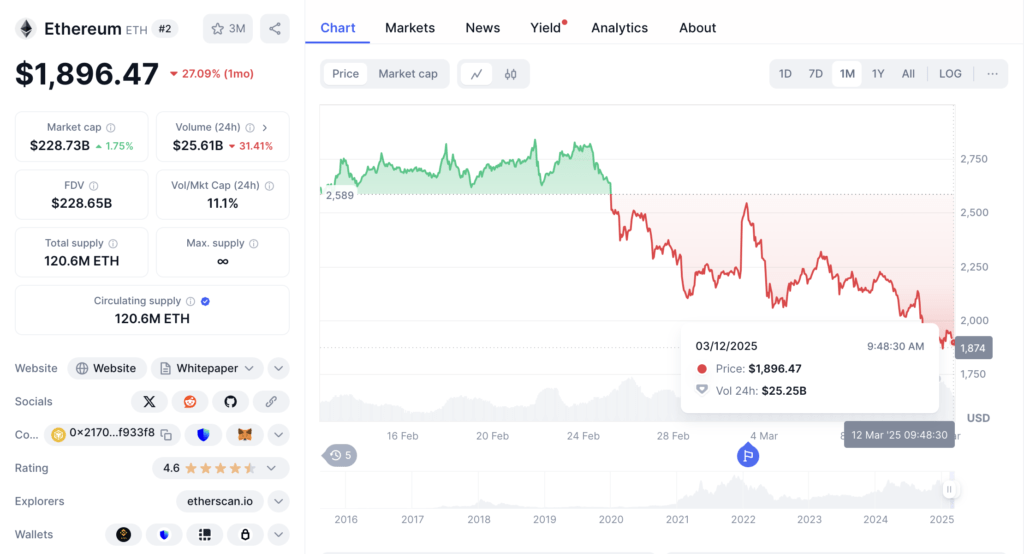Screen dimensions: 1024x554
Task: Click the $228.73B market cap value
Action: tap(60, 146)
